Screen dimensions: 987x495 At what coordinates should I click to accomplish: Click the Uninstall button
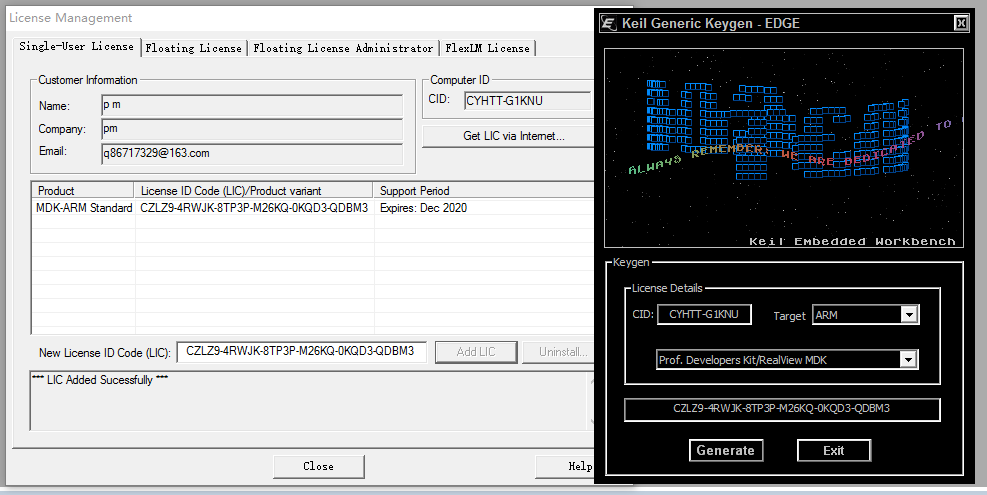click(x=558, y=352)
